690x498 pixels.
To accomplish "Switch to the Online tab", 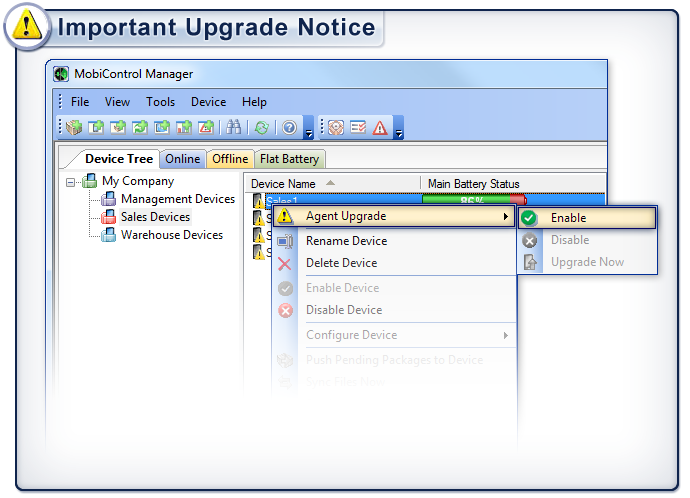I will [183, 159].
